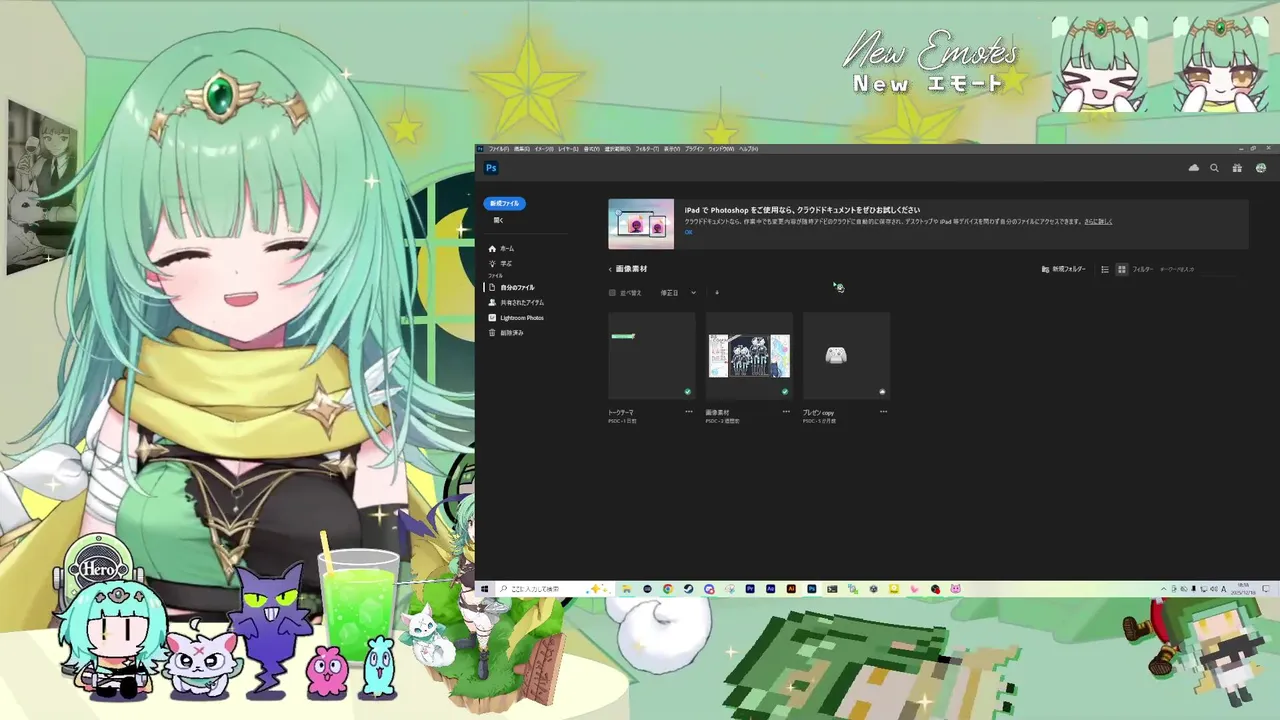Open Illustrator from taskbar
Screen dimensions: 1280x720
pyautogui.click(x=792, y=589)
